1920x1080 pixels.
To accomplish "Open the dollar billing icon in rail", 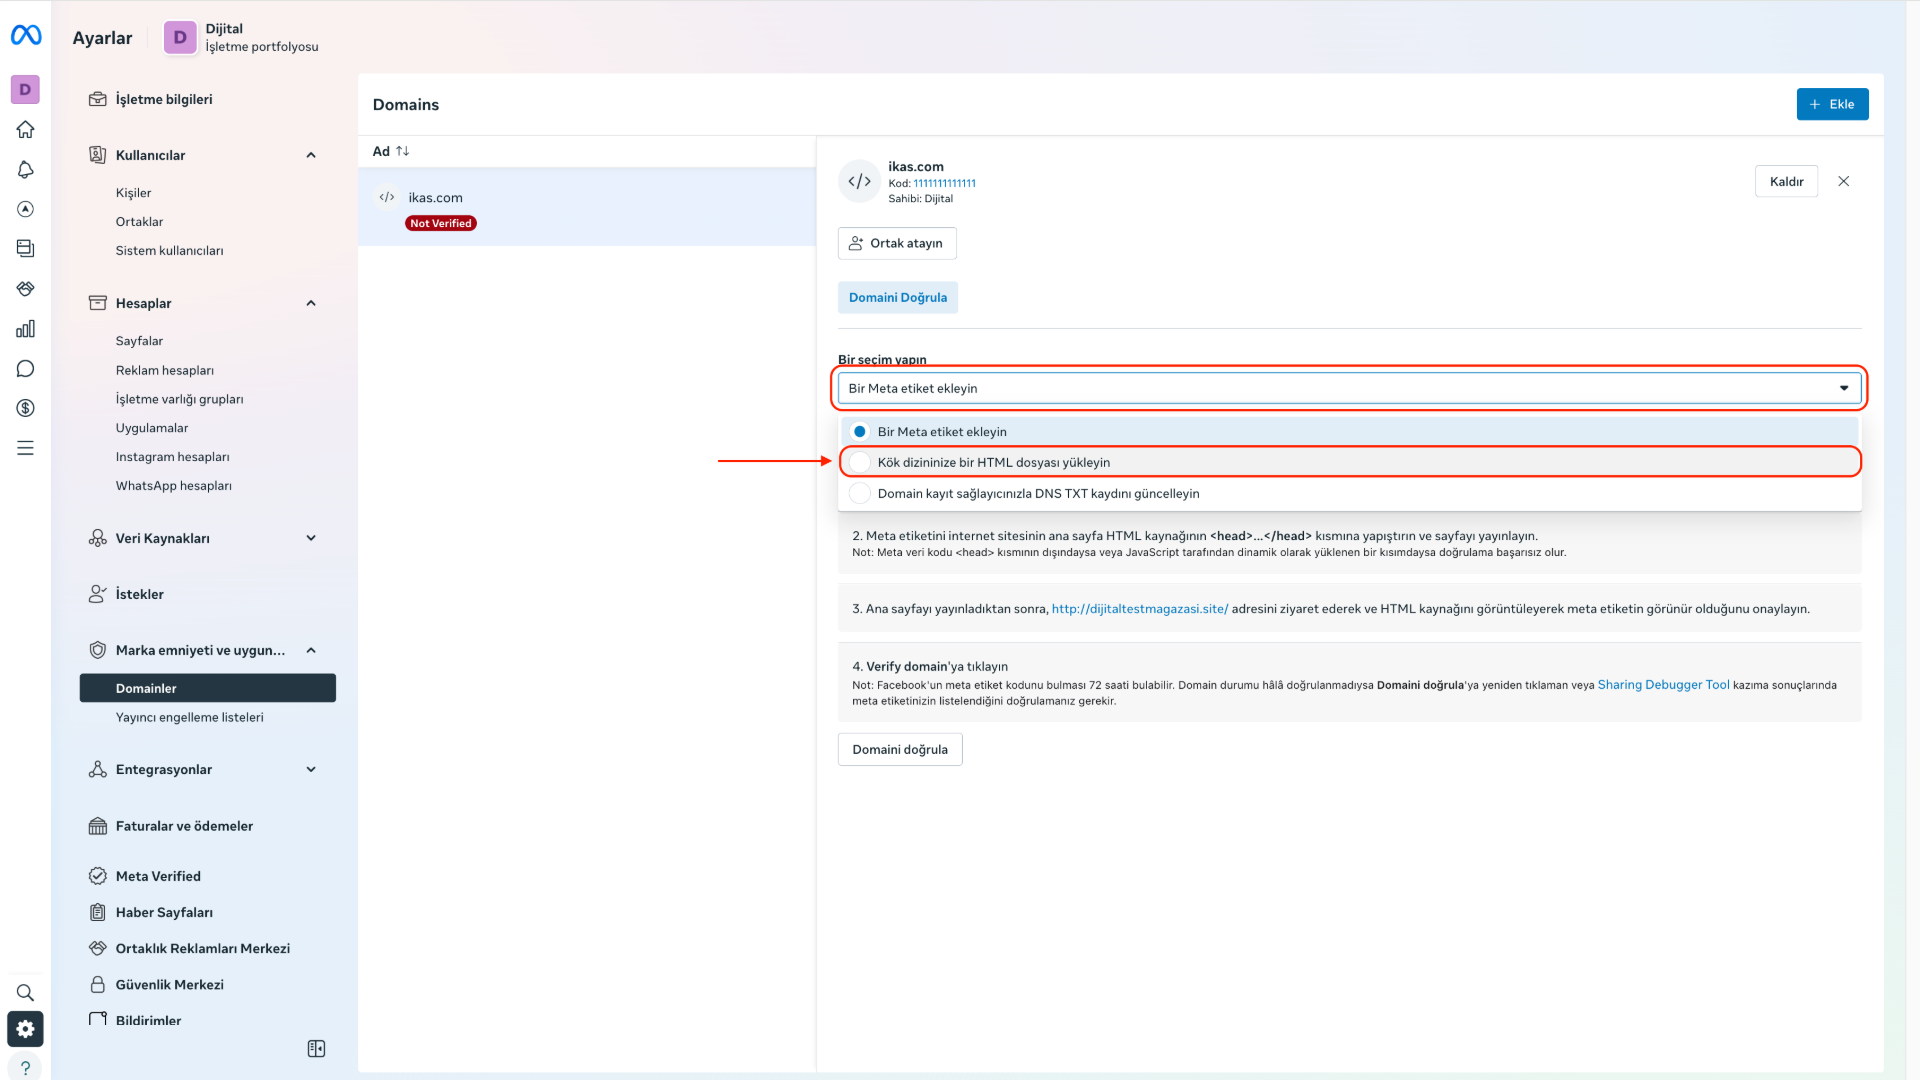I will (25, 408).
